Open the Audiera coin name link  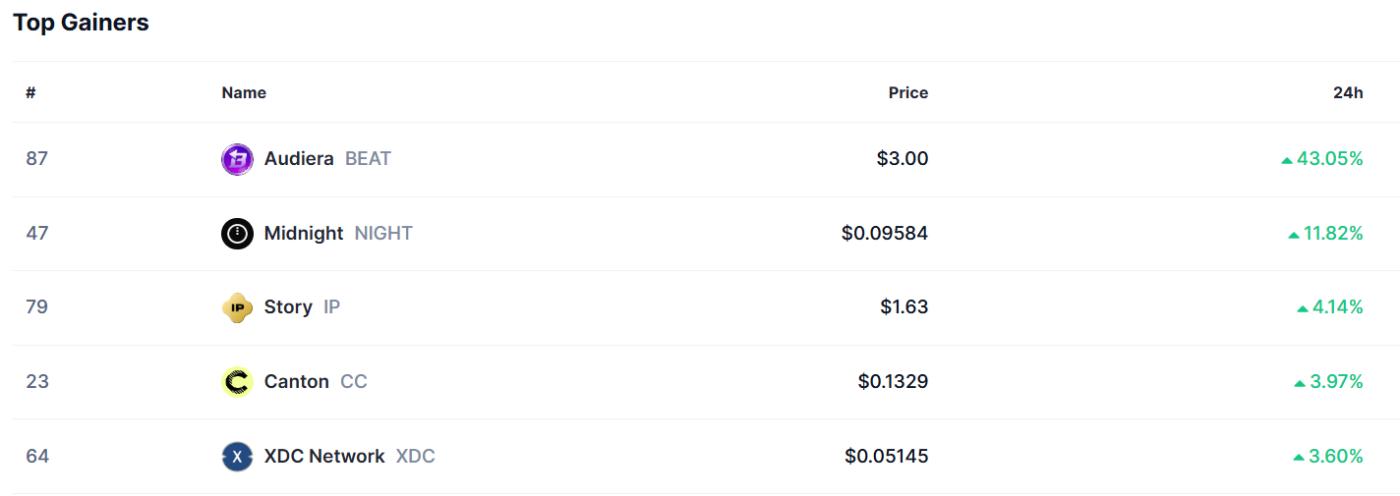(299, 159)
